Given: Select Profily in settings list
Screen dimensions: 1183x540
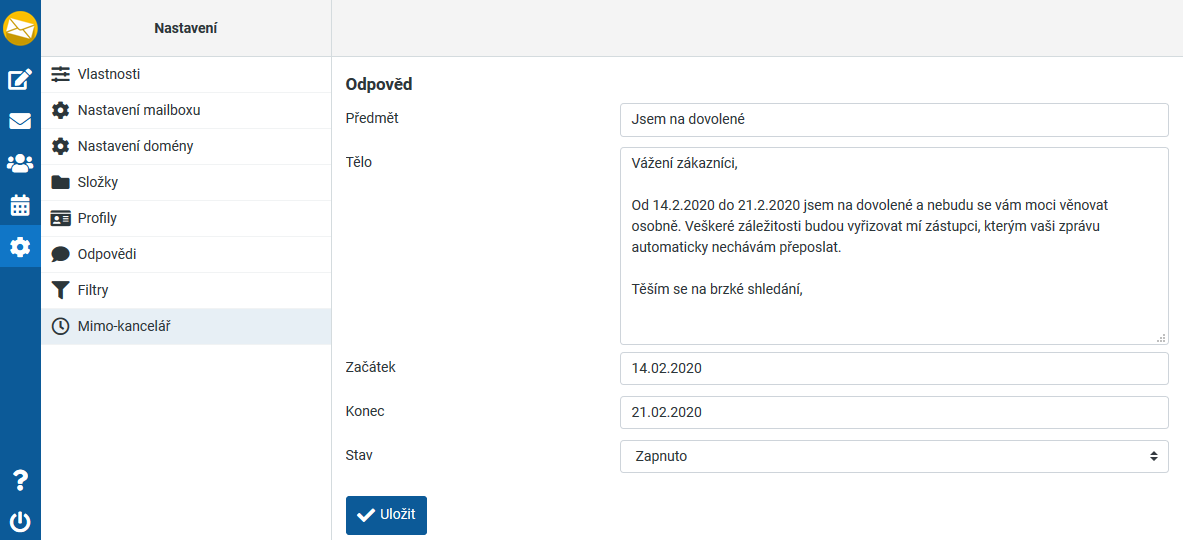Looking at the screenshot, I should pyautogui.click(x=97, y=218).
